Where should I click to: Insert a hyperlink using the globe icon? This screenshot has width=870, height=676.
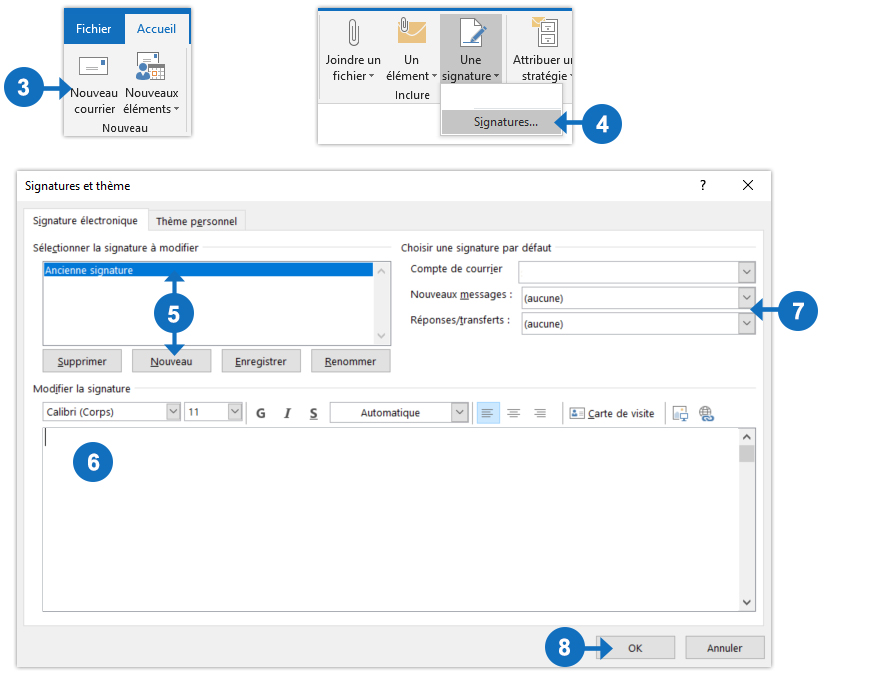(706, 413)
